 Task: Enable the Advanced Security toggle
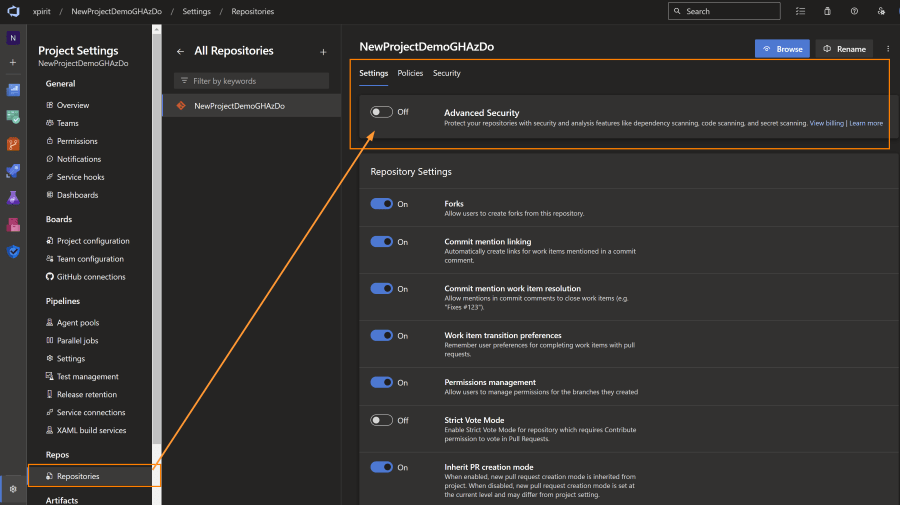click(381, 112)
